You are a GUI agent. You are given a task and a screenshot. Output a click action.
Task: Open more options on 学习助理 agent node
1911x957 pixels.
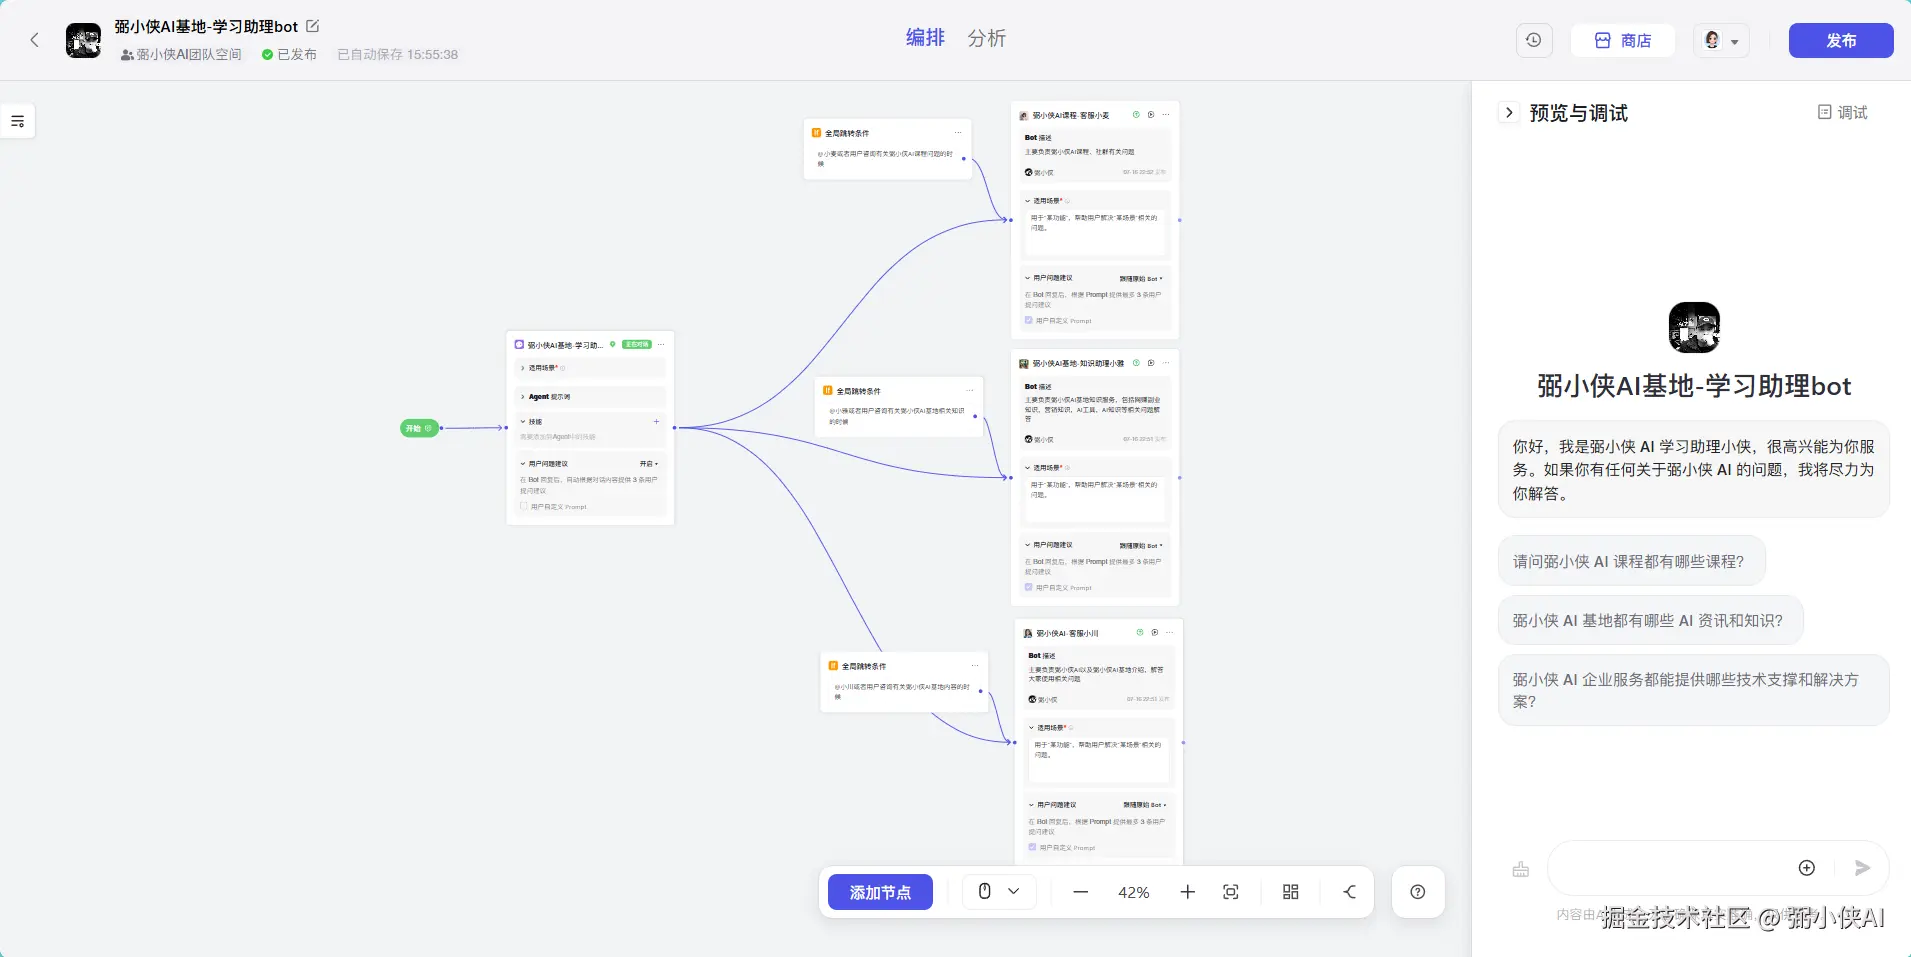pos(661,345)
